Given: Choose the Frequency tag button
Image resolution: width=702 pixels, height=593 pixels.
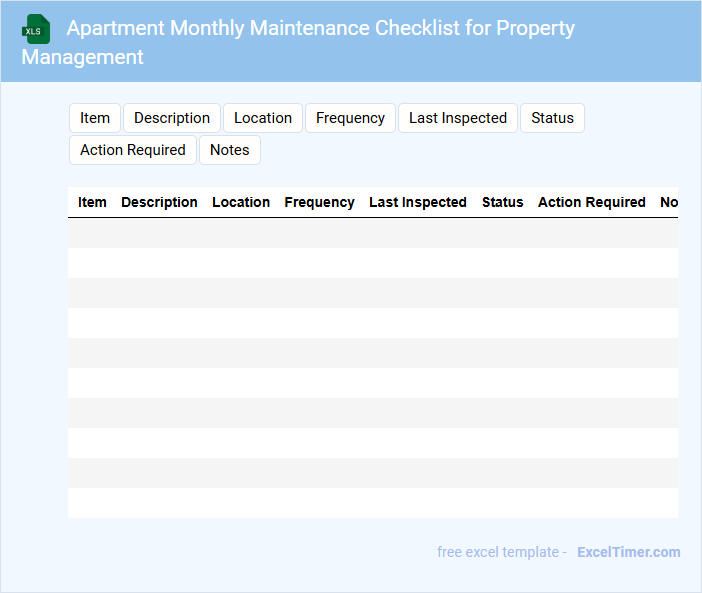Looking at the screenshot, I should point(350,118).
